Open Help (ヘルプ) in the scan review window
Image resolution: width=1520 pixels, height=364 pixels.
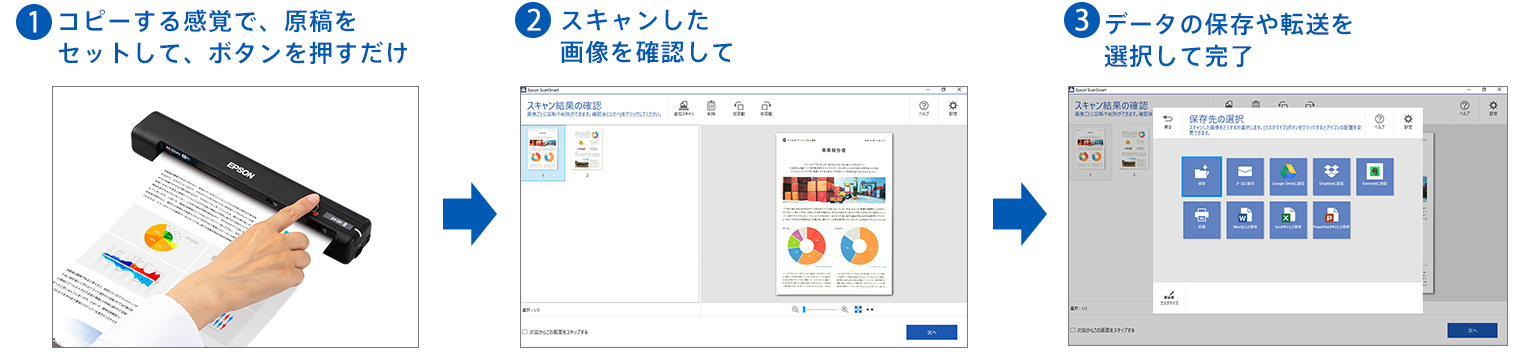coord(924,109)
